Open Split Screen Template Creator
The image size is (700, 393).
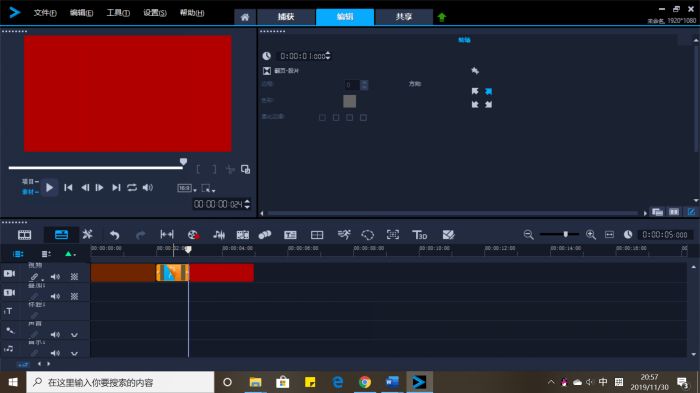click(448, 235)
